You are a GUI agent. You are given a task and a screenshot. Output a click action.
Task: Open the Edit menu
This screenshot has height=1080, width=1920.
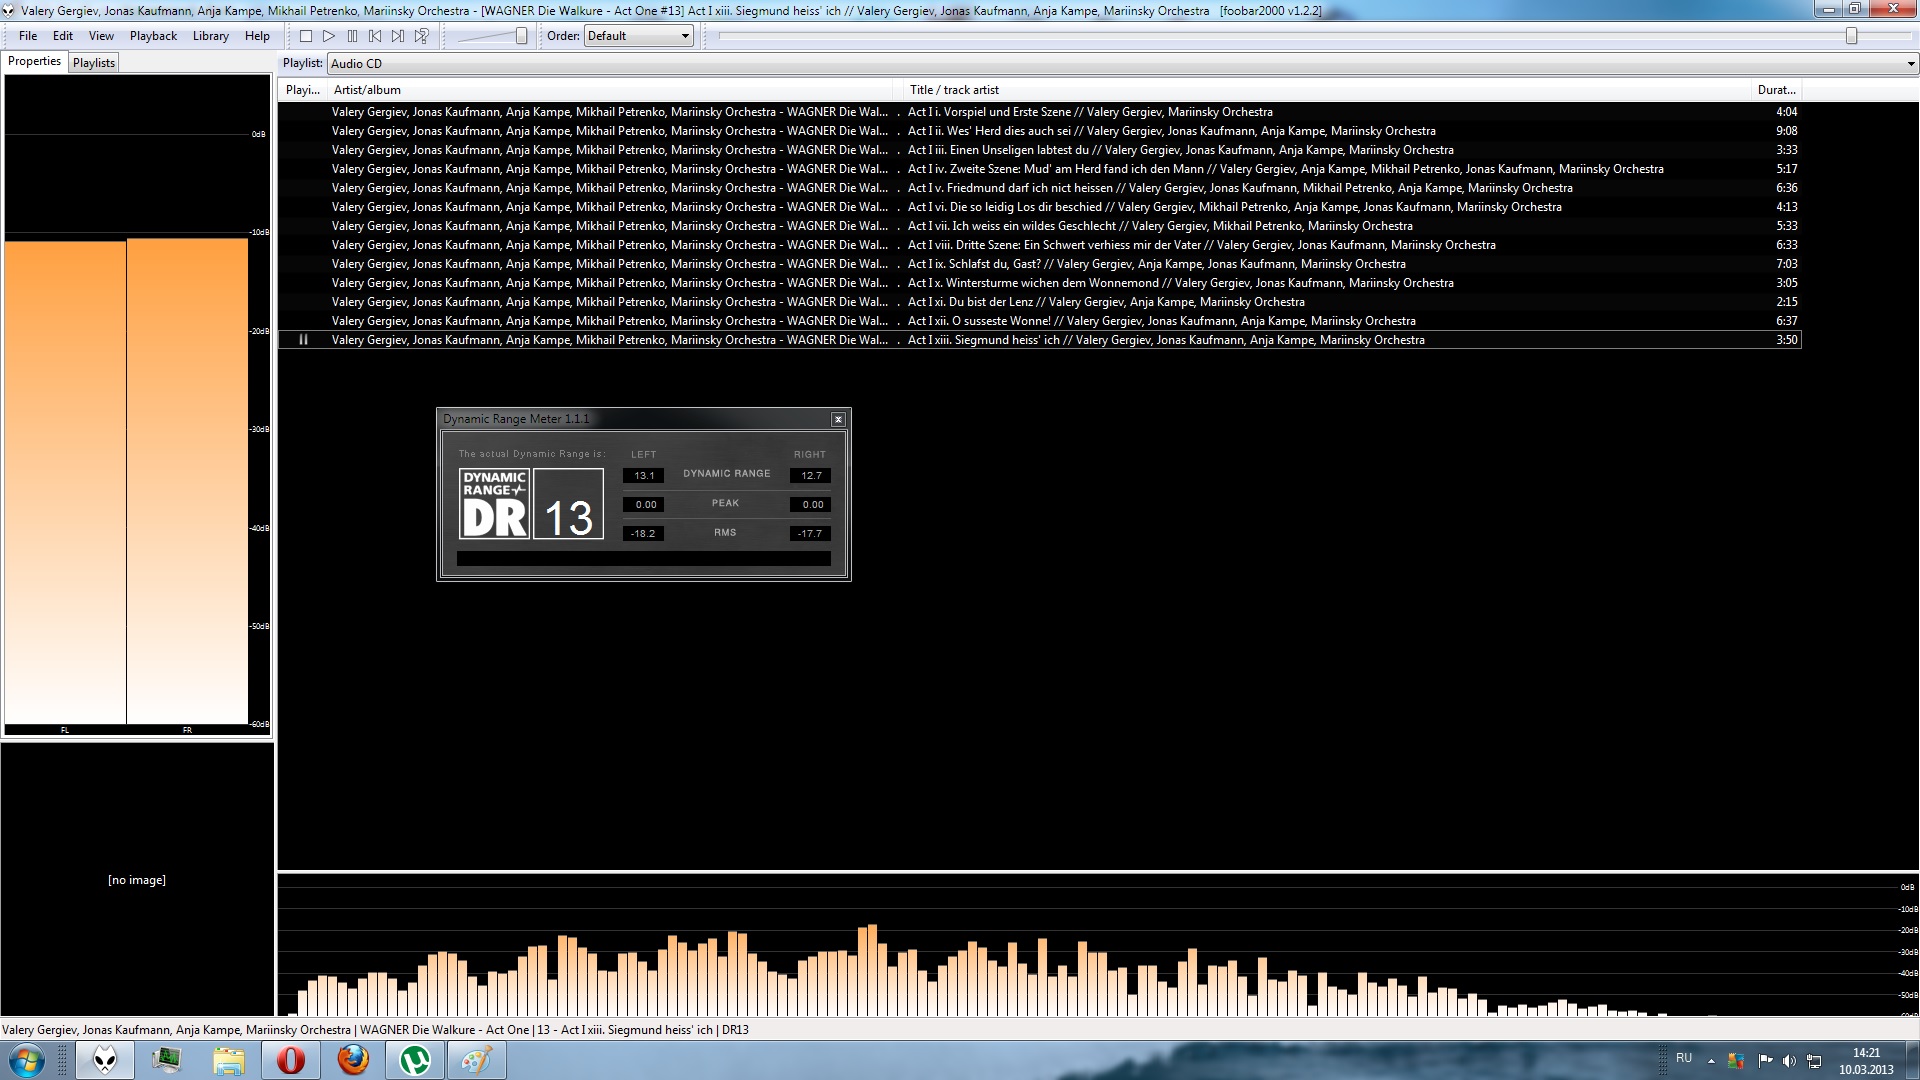[63, 36]
